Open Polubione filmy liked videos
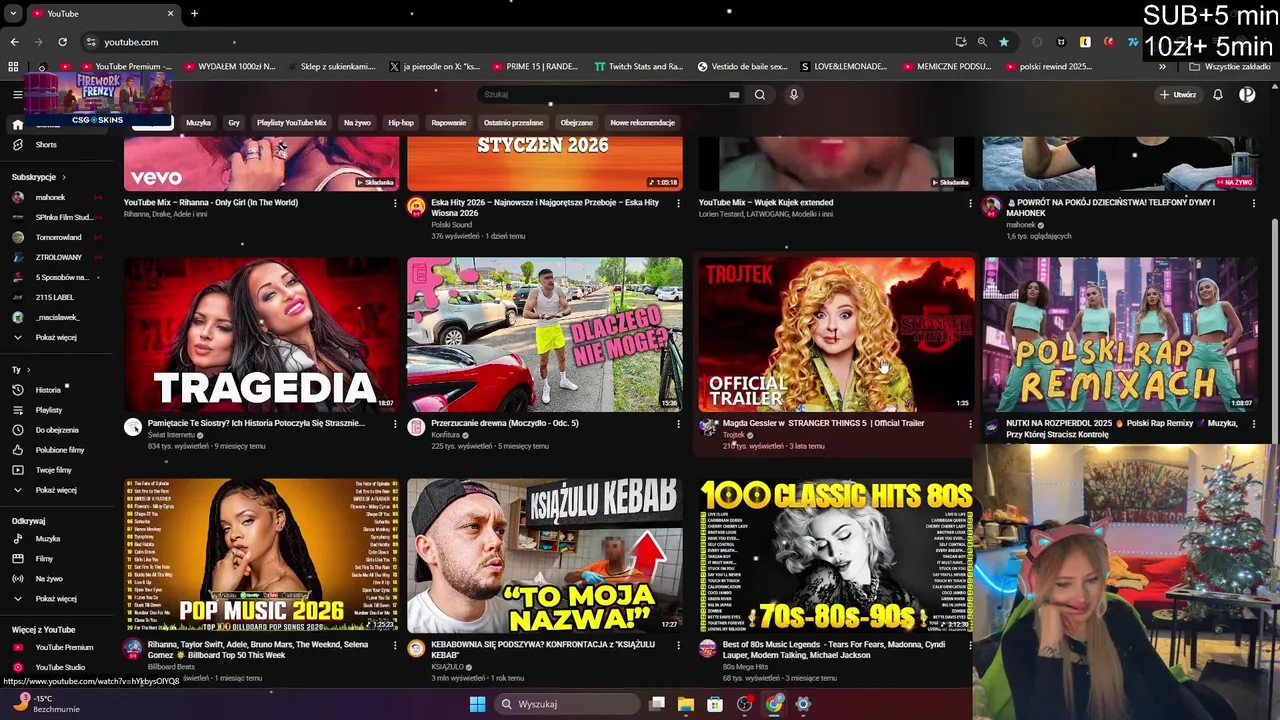This screenshot has height=720, width=1280. click(58, 450)
